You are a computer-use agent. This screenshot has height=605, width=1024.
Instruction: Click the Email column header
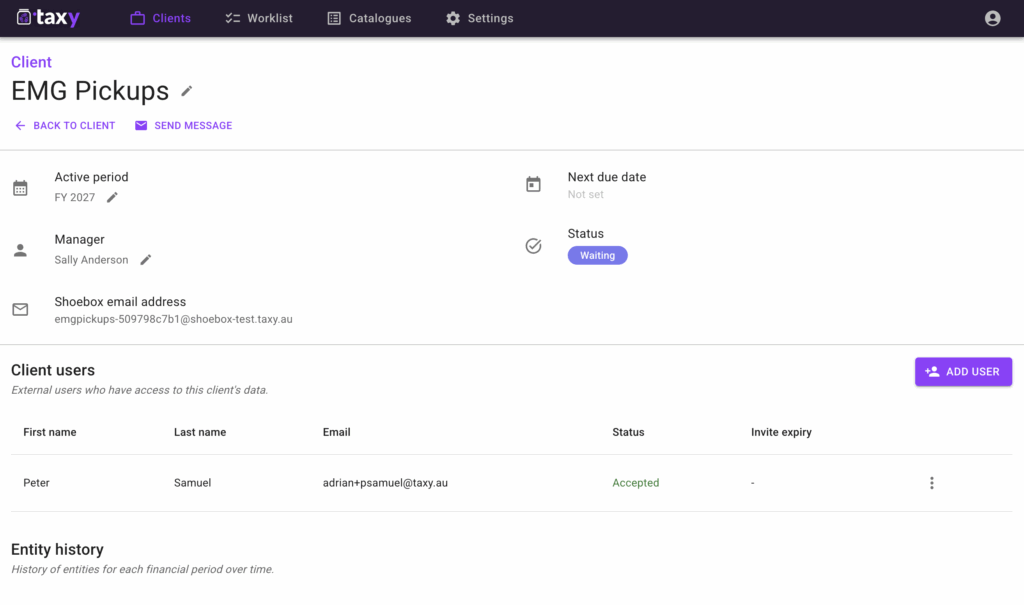(x=336, y=432)
